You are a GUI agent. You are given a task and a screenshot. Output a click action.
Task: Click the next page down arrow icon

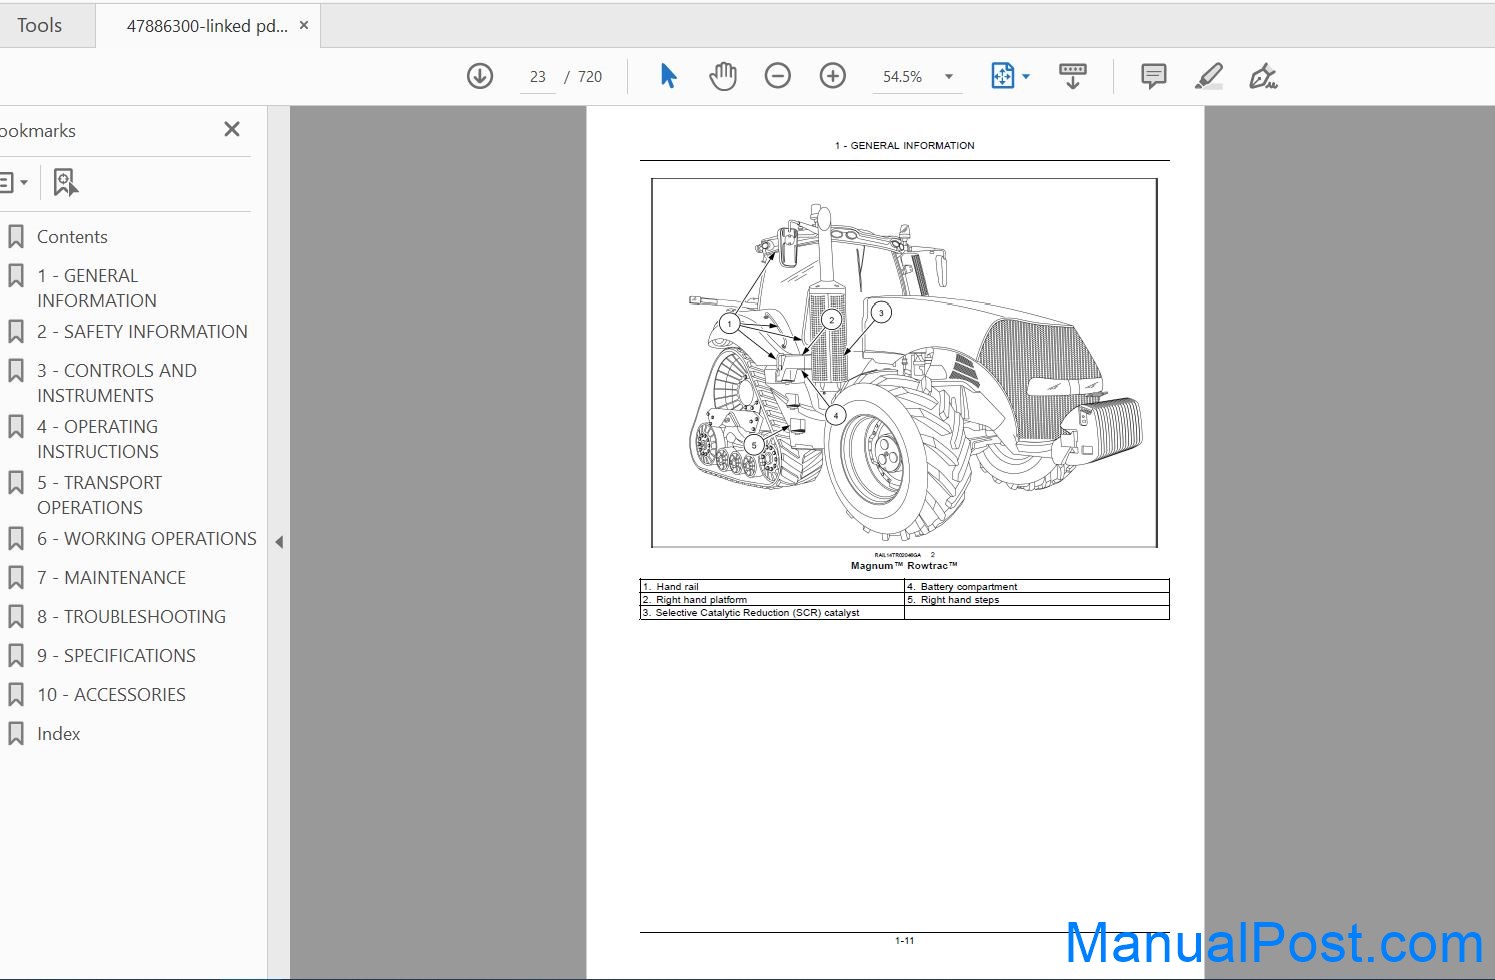pyautogui.click(x=480, y=76)
